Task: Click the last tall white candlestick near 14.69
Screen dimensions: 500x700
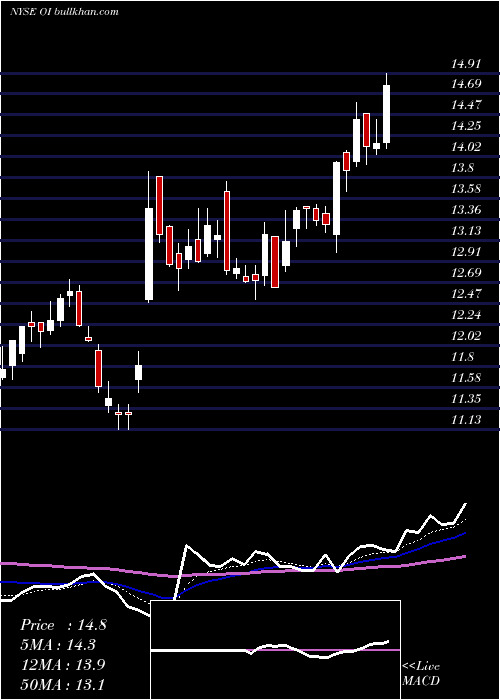Action: click(387, 114)
